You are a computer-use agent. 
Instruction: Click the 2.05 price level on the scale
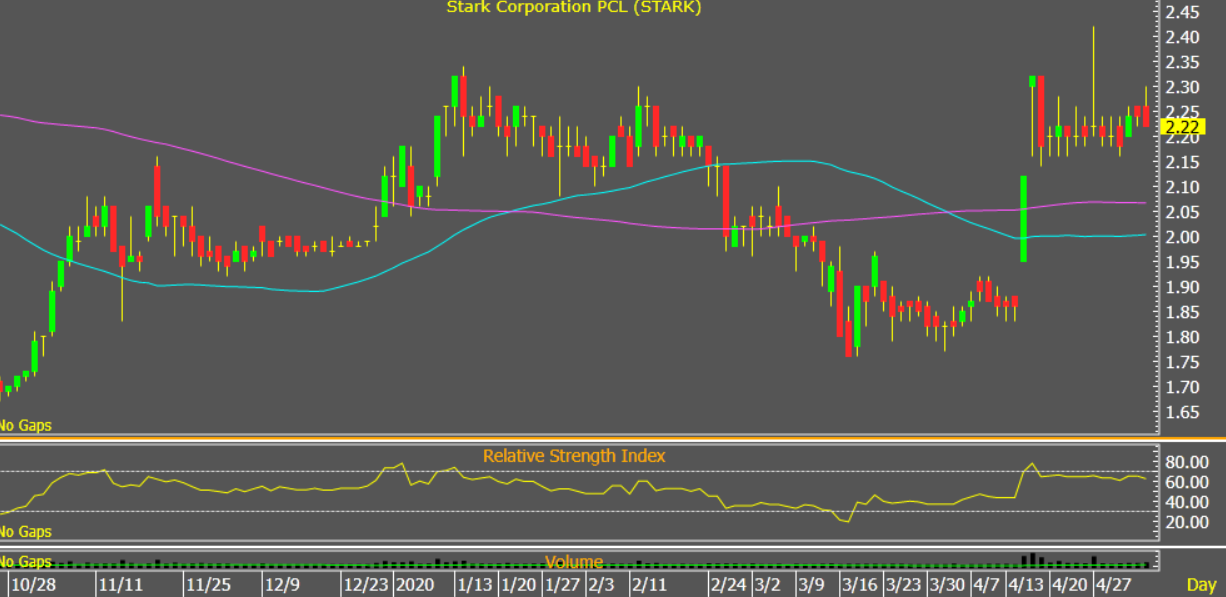click(x=1183, y=212)
